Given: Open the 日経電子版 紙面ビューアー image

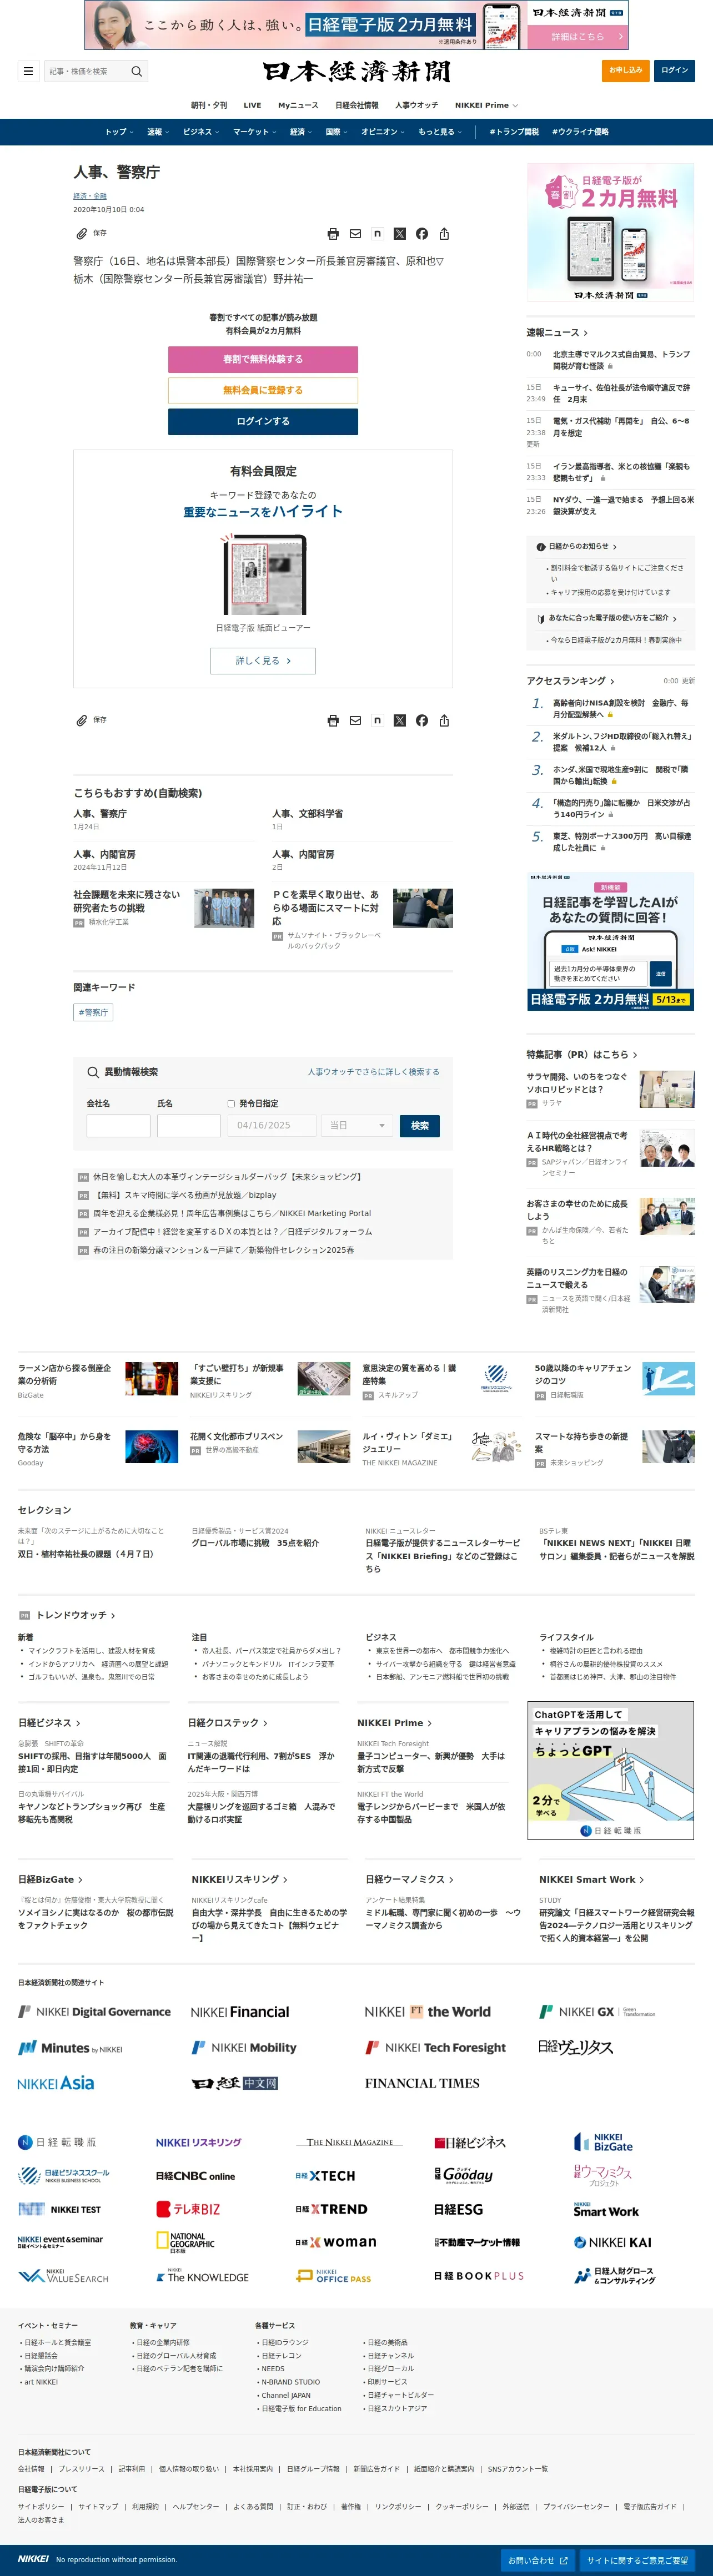Looking at the screenshot, I should pos(263,575).
